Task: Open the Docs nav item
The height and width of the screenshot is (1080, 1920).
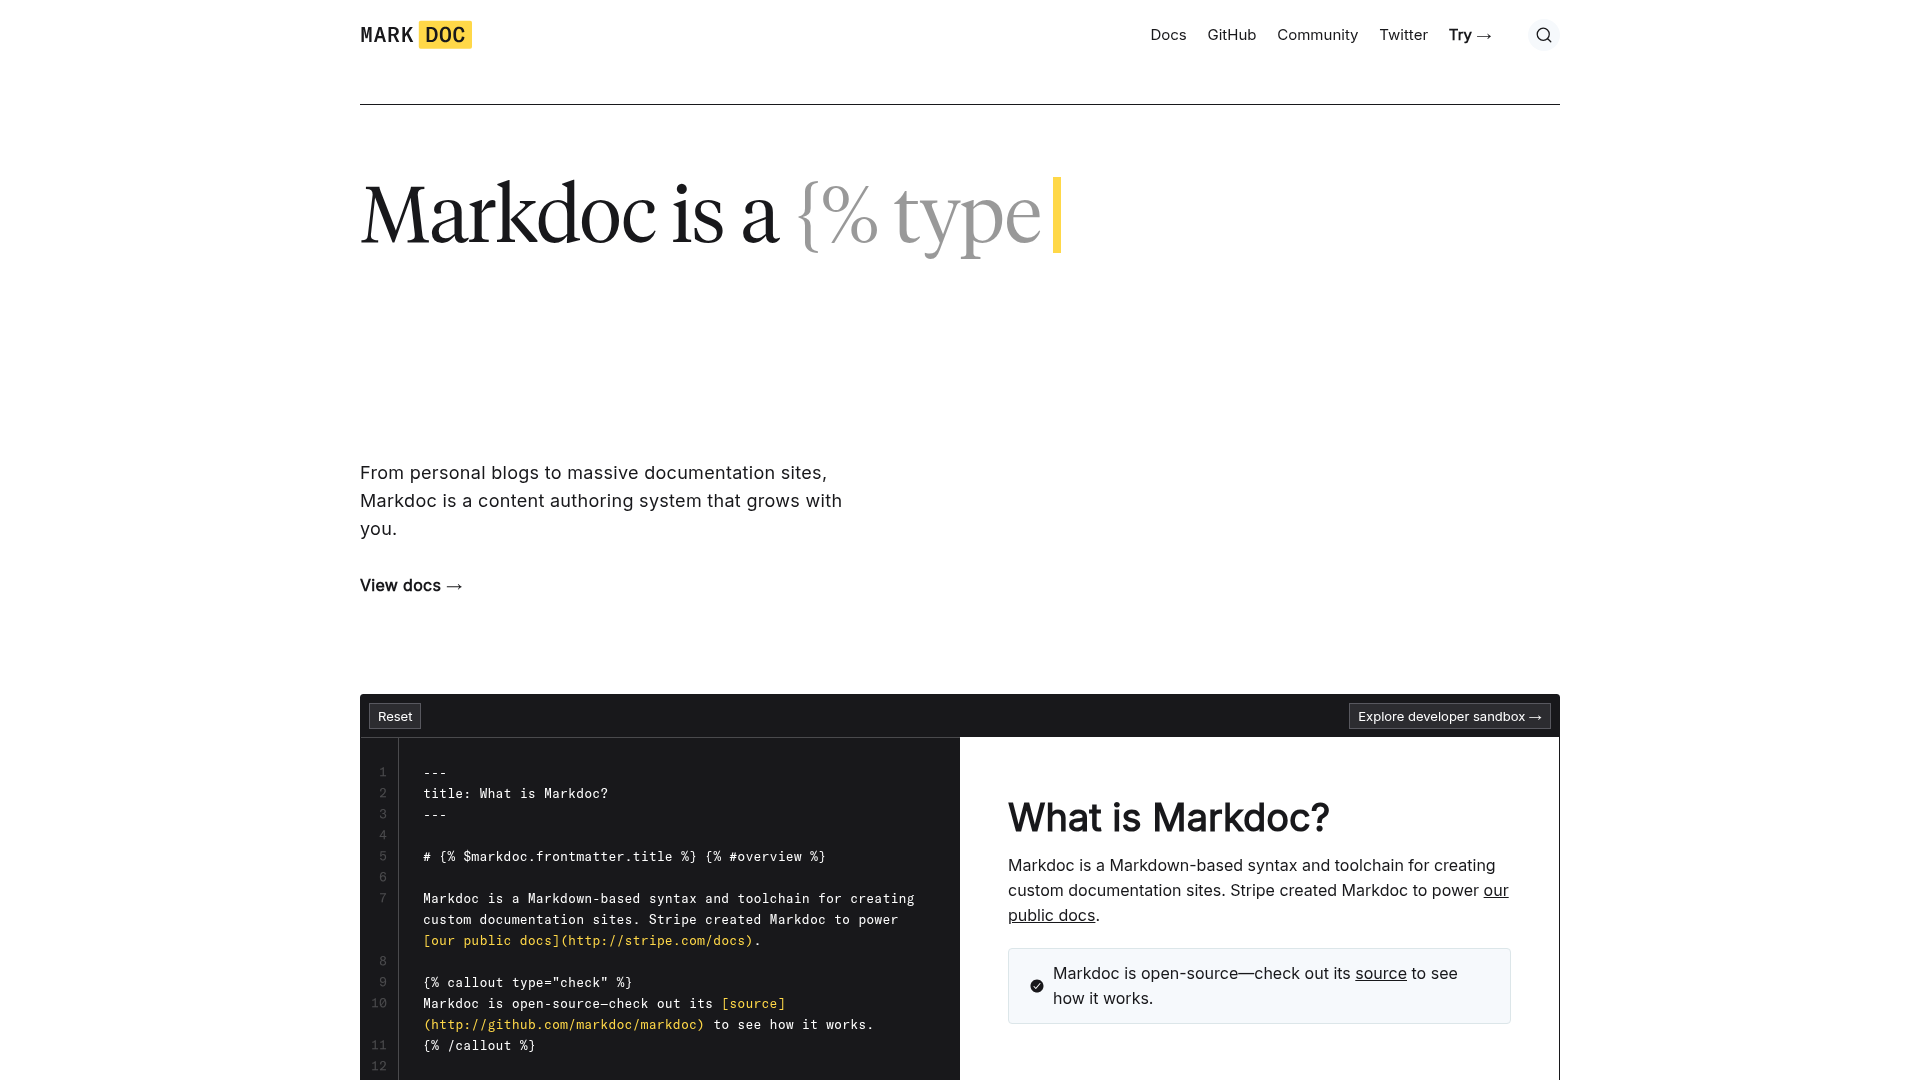Action: pyautogui.click(x=1168, y=35)
